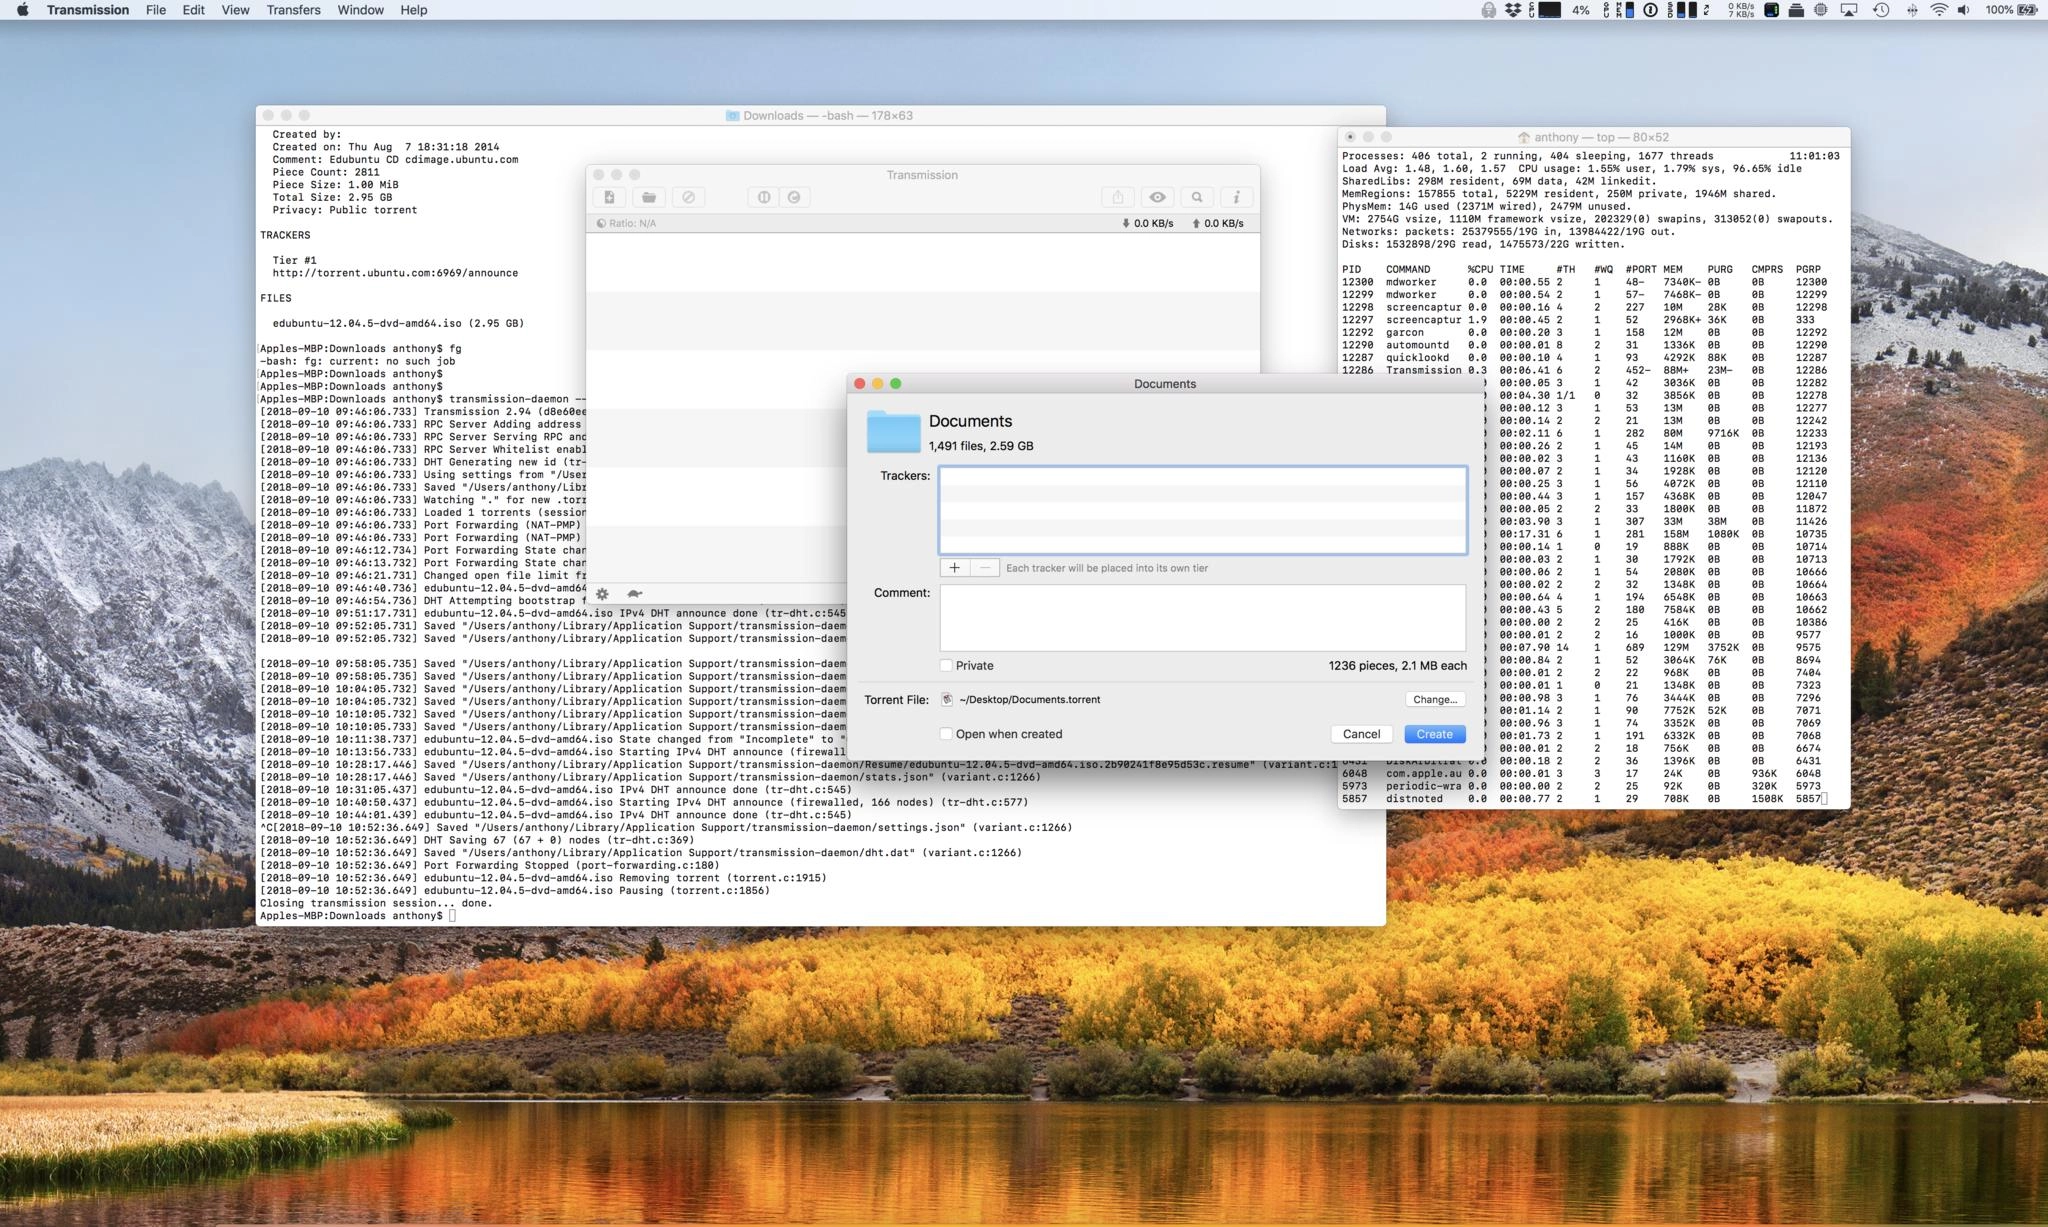Viewport: 2048px width, 1227px height.
Task: Open the Window menu
Action: point(360,10)
